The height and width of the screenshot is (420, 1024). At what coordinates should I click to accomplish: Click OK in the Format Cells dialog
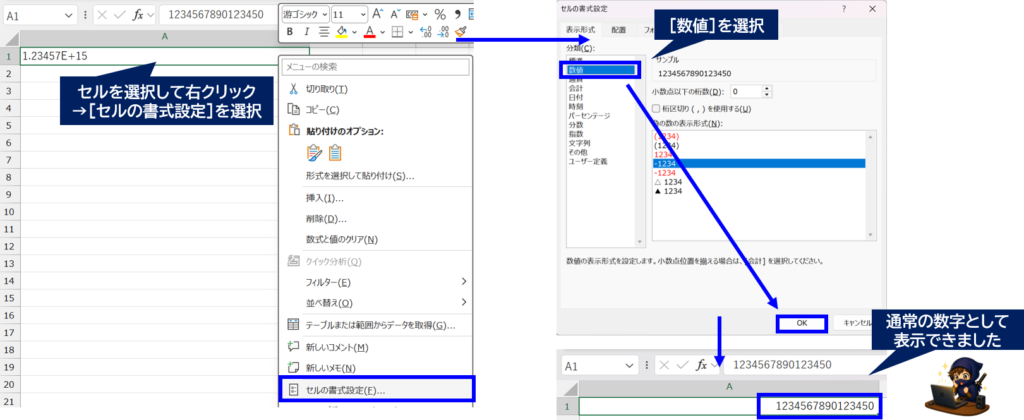coord(801,323)
